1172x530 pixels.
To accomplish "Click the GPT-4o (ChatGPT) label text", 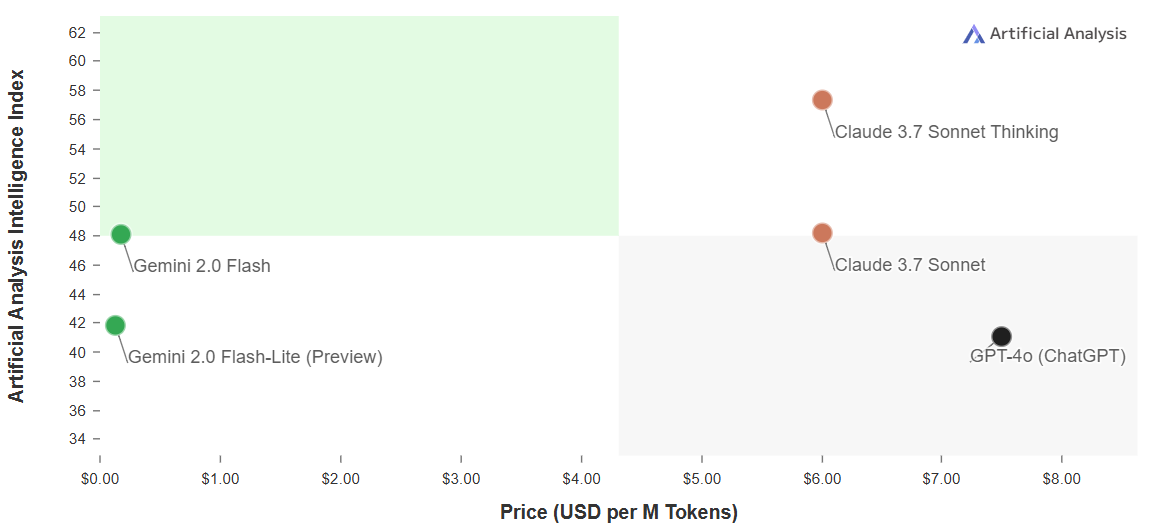I will coord(1048,357).
